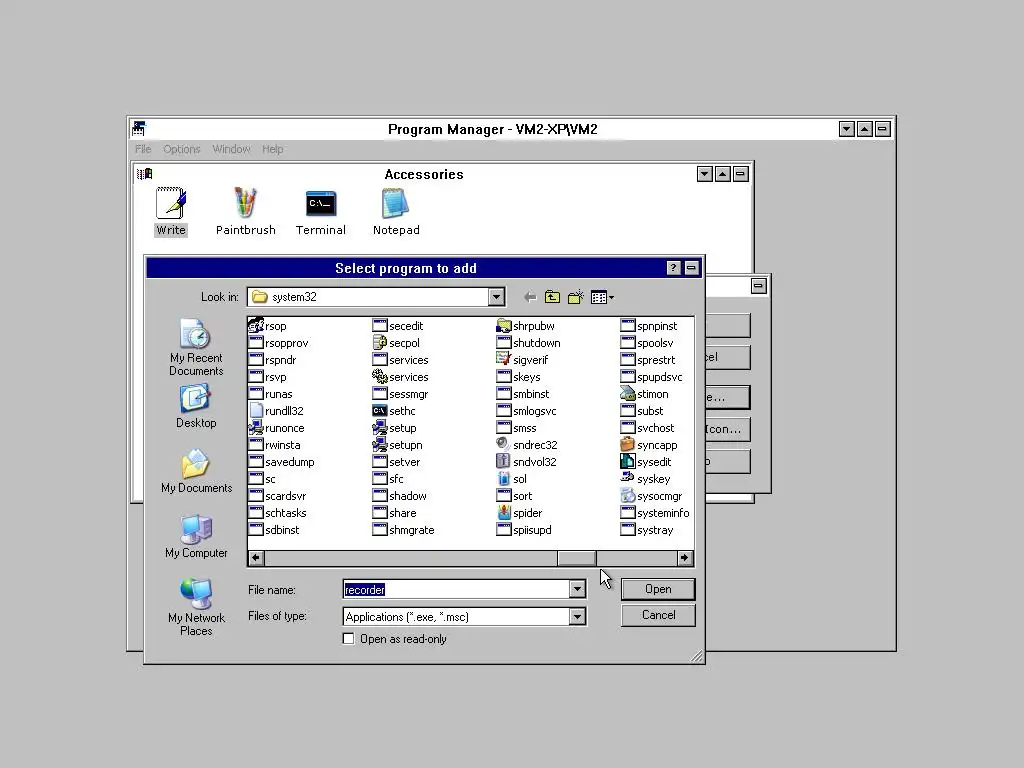Open My Computer in places bar
Viewport: 1024px width, 768px height.
196,536
